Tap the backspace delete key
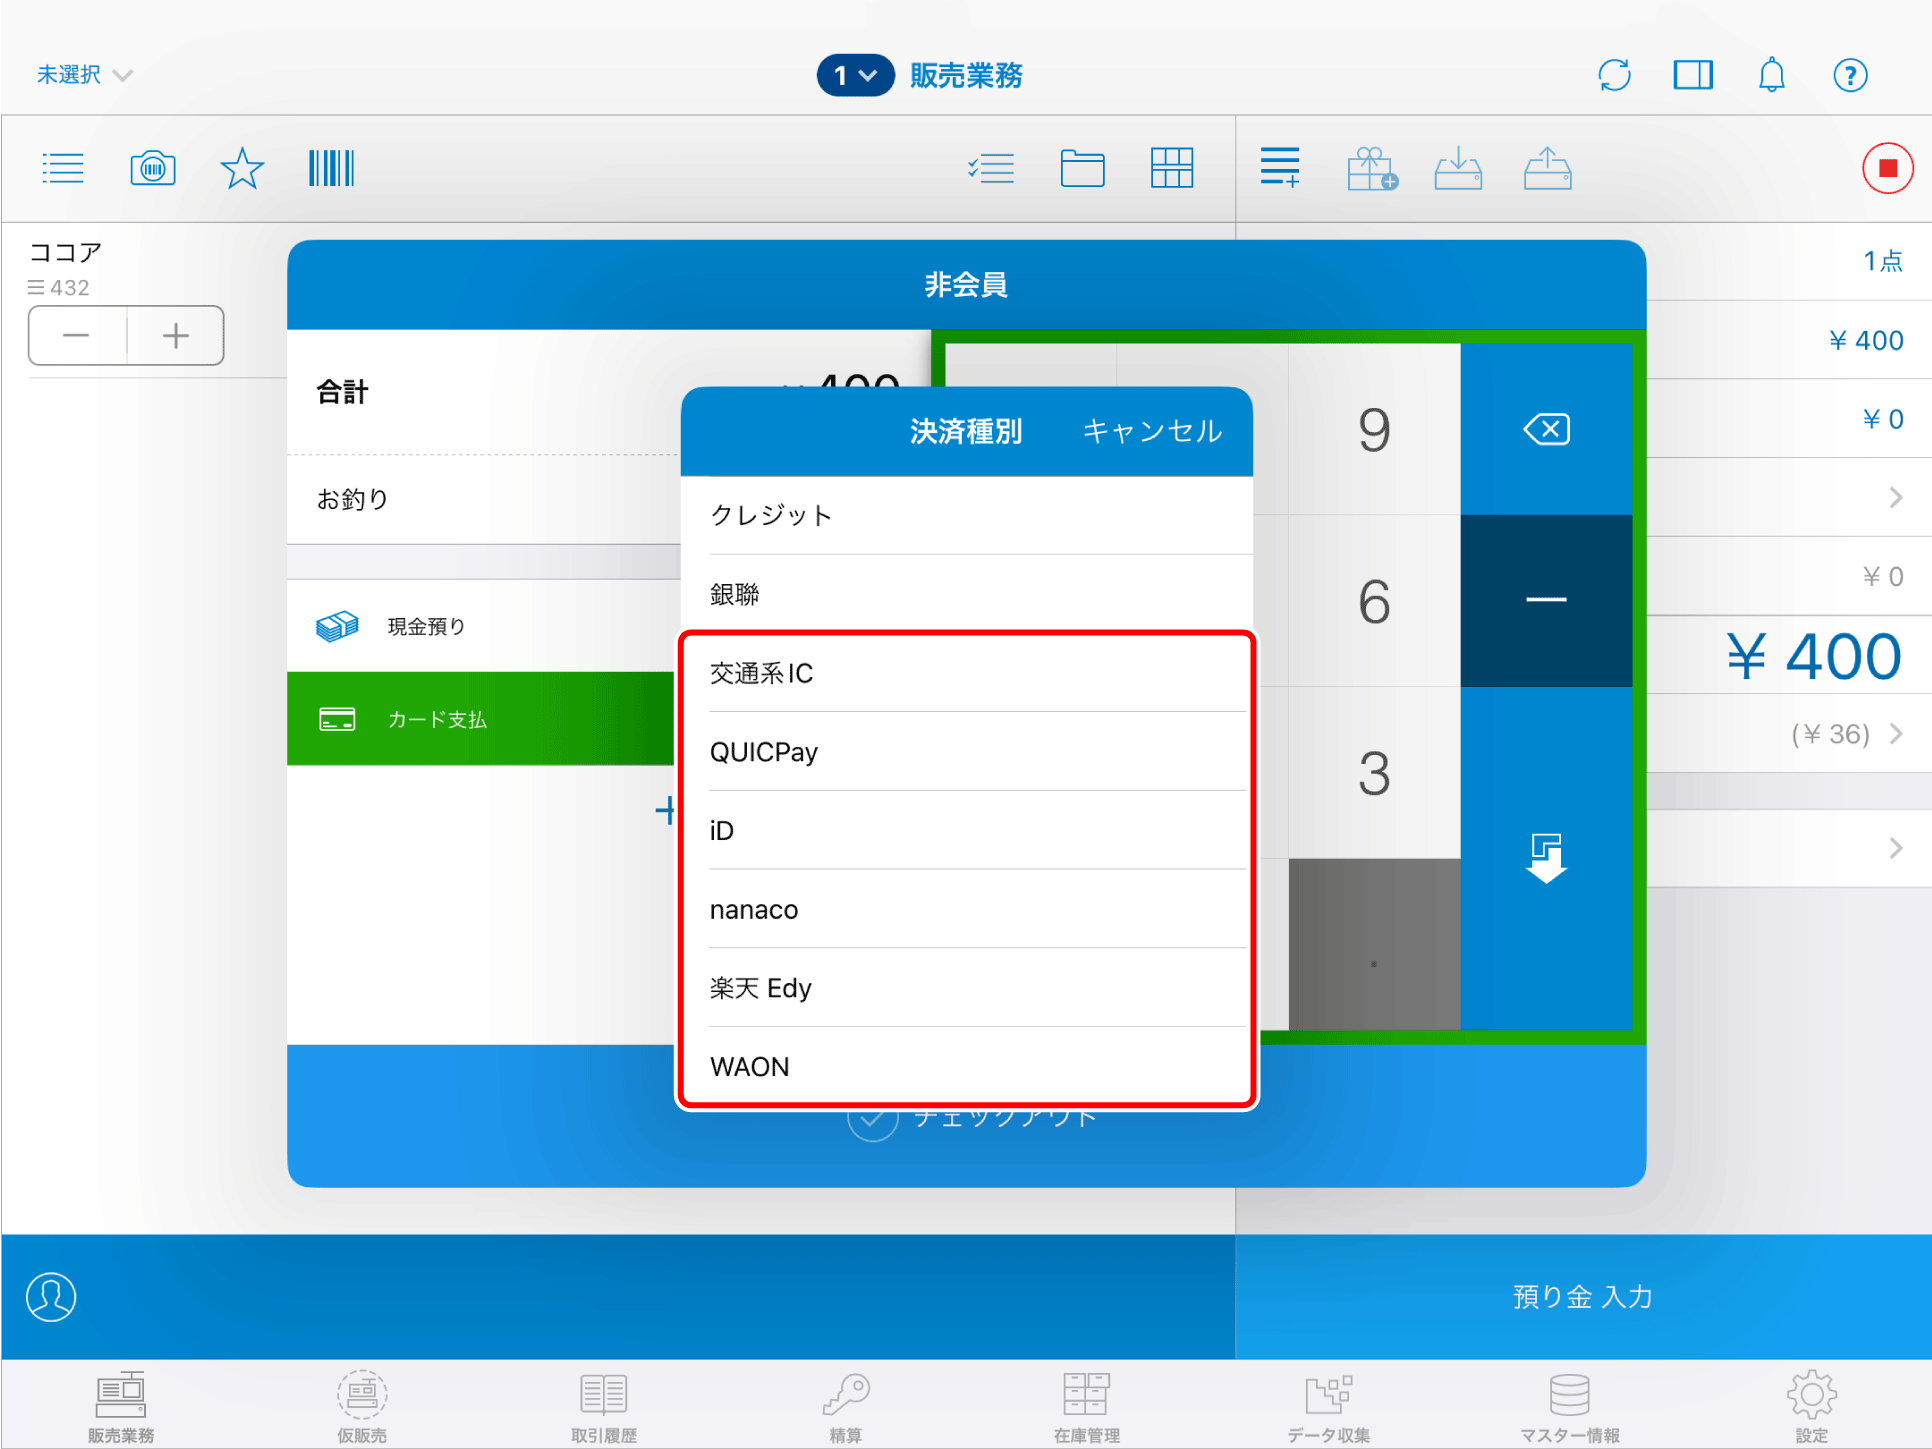The height and width of the screenshot is (1449, 1932). (1545, 430)
